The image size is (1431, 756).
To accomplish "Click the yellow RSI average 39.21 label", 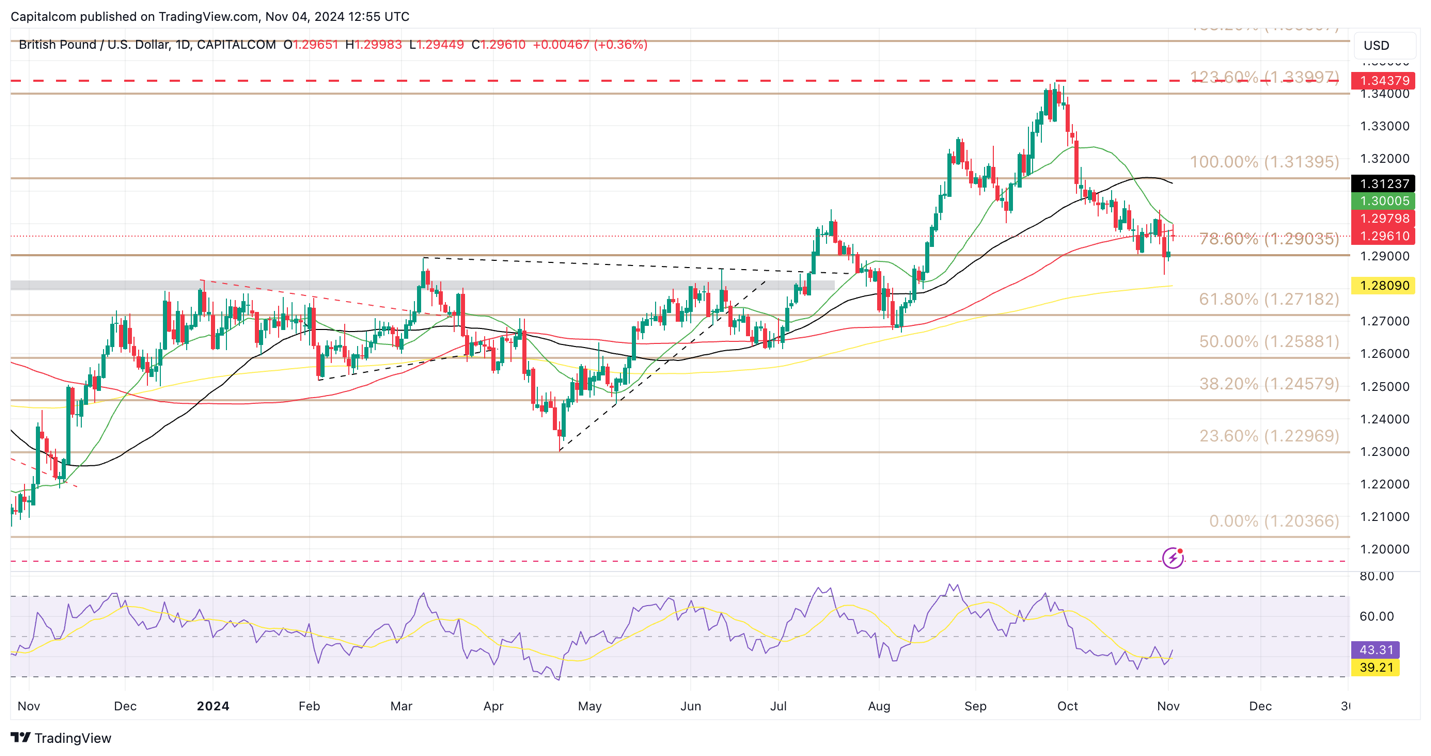I will click(1375, 668).
